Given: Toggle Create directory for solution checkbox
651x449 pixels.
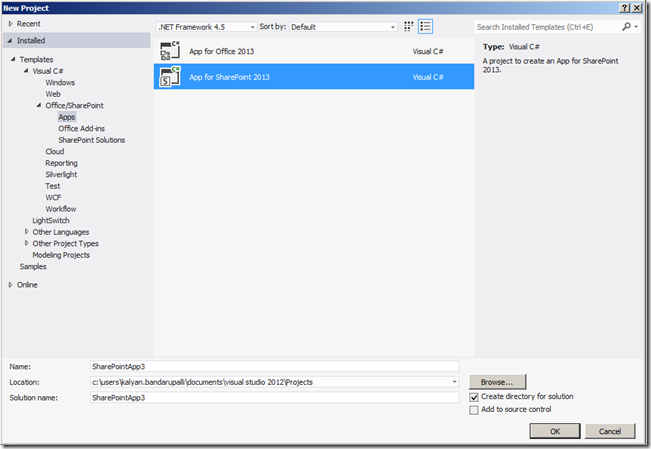Looking at the screenshot, I should (474, 397).
